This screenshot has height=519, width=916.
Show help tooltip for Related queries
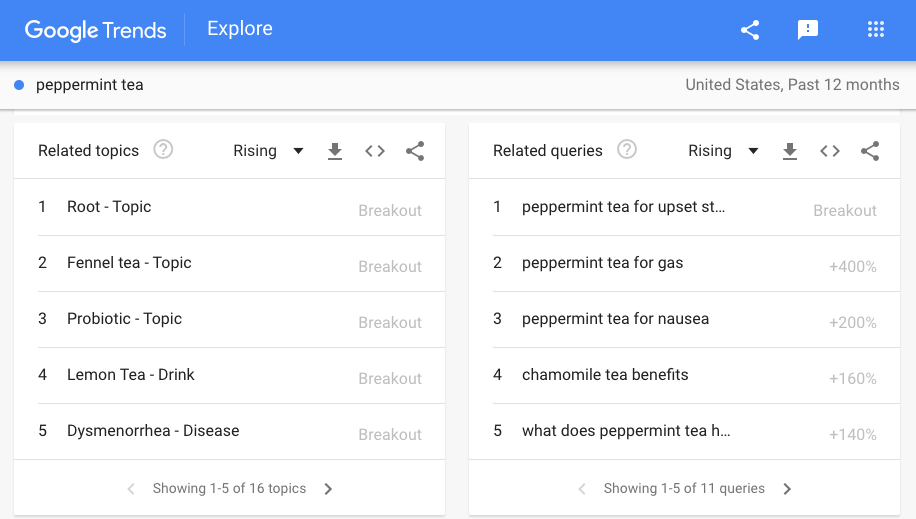627,150
